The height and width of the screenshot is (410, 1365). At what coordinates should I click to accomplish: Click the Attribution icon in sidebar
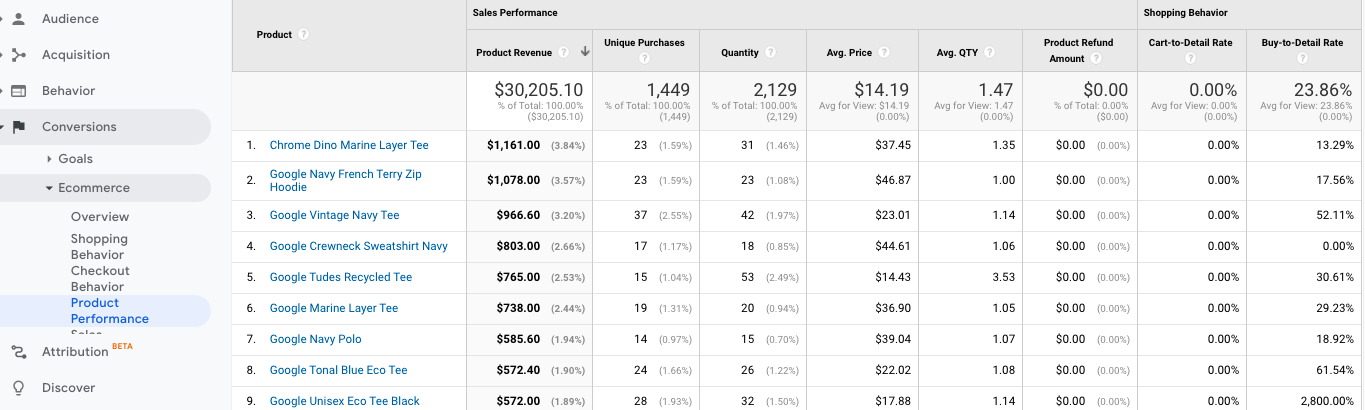19,352
